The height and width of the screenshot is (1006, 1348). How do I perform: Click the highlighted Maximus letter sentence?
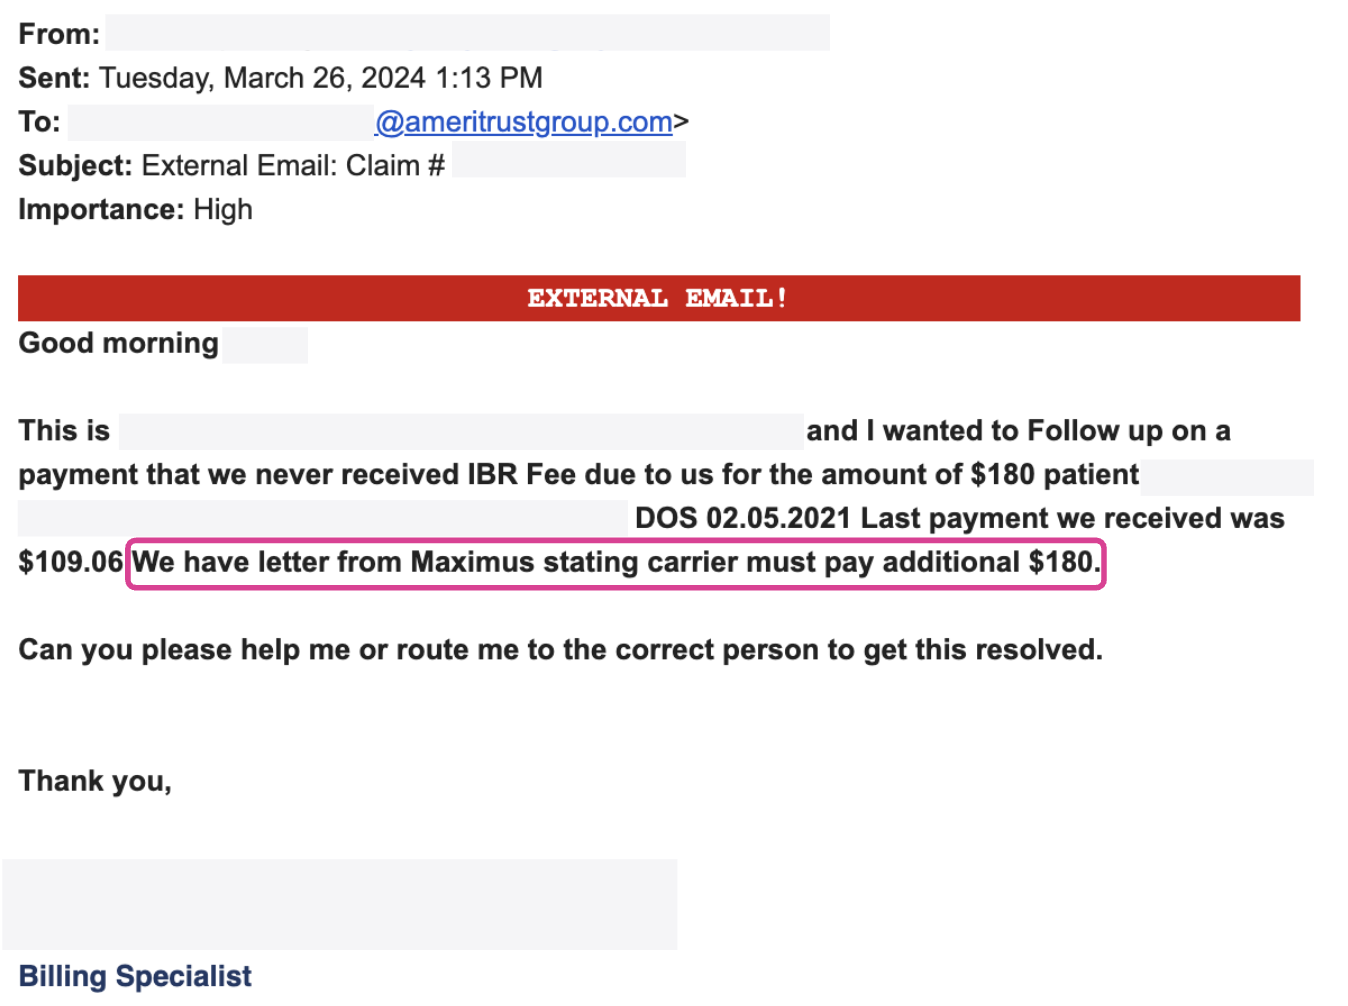616,563
